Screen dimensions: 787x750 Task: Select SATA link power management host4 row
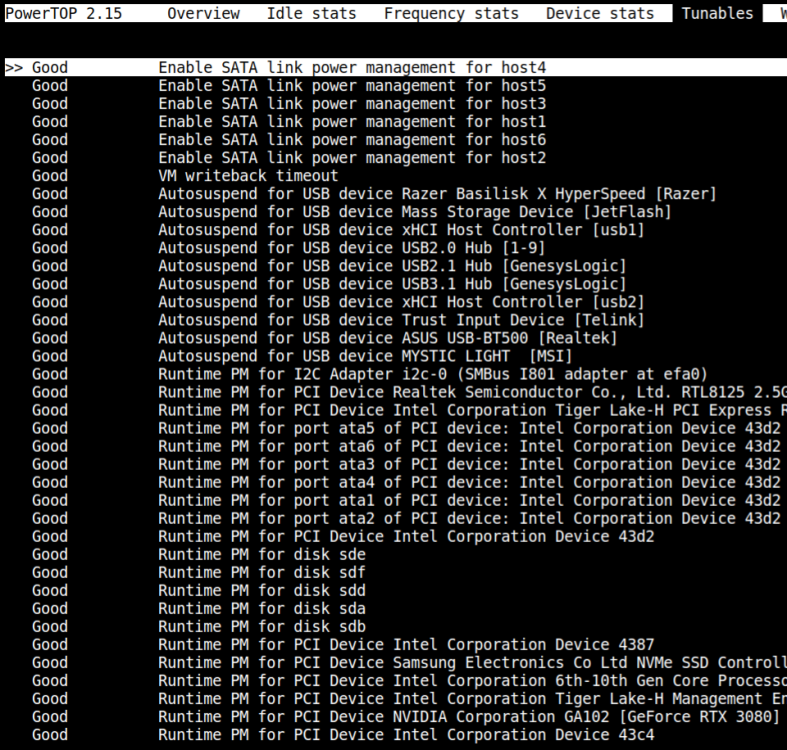point(396,67)
